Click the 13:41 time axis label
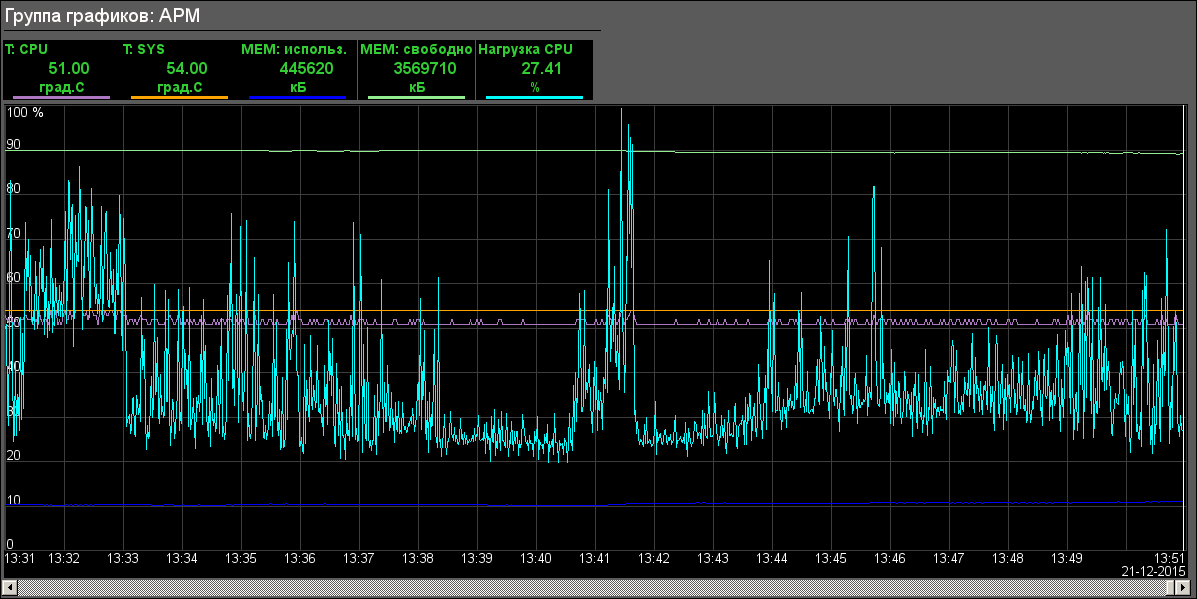This screenshot has width=1197, height=599. coord(596,557)
